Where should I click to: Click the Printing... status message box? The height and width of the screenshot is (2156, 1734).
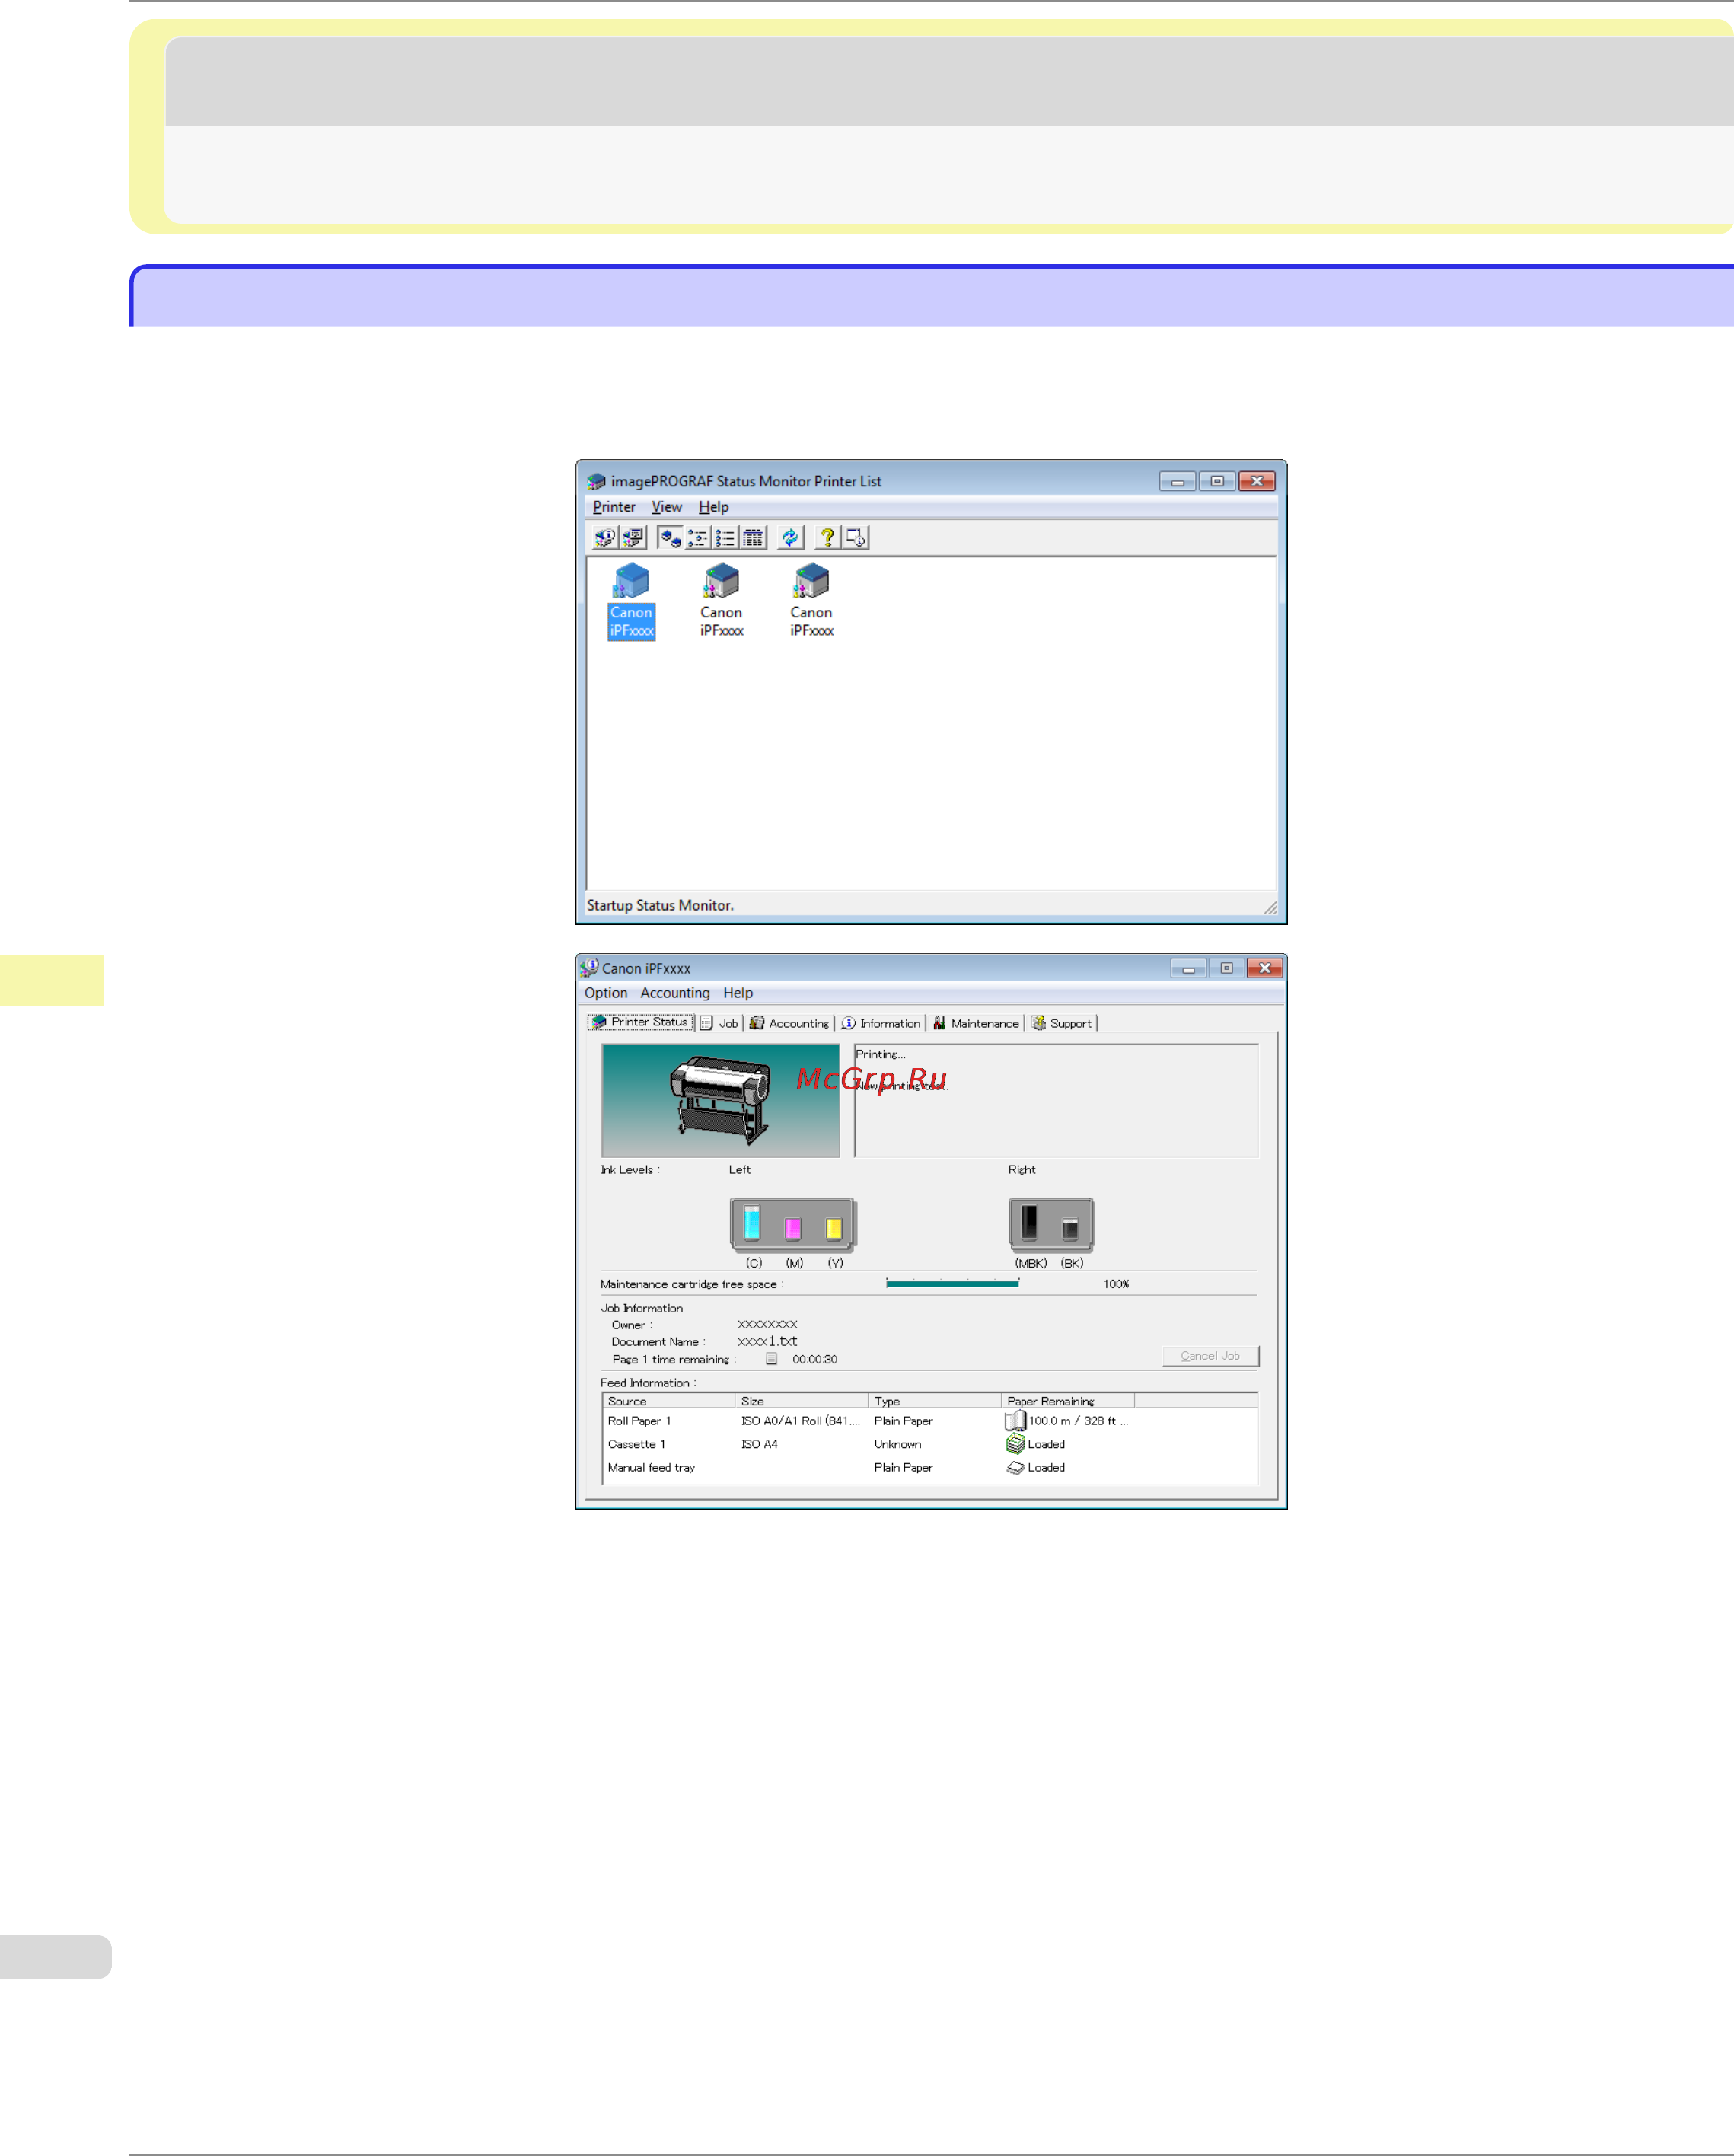click(1056, 1101)
